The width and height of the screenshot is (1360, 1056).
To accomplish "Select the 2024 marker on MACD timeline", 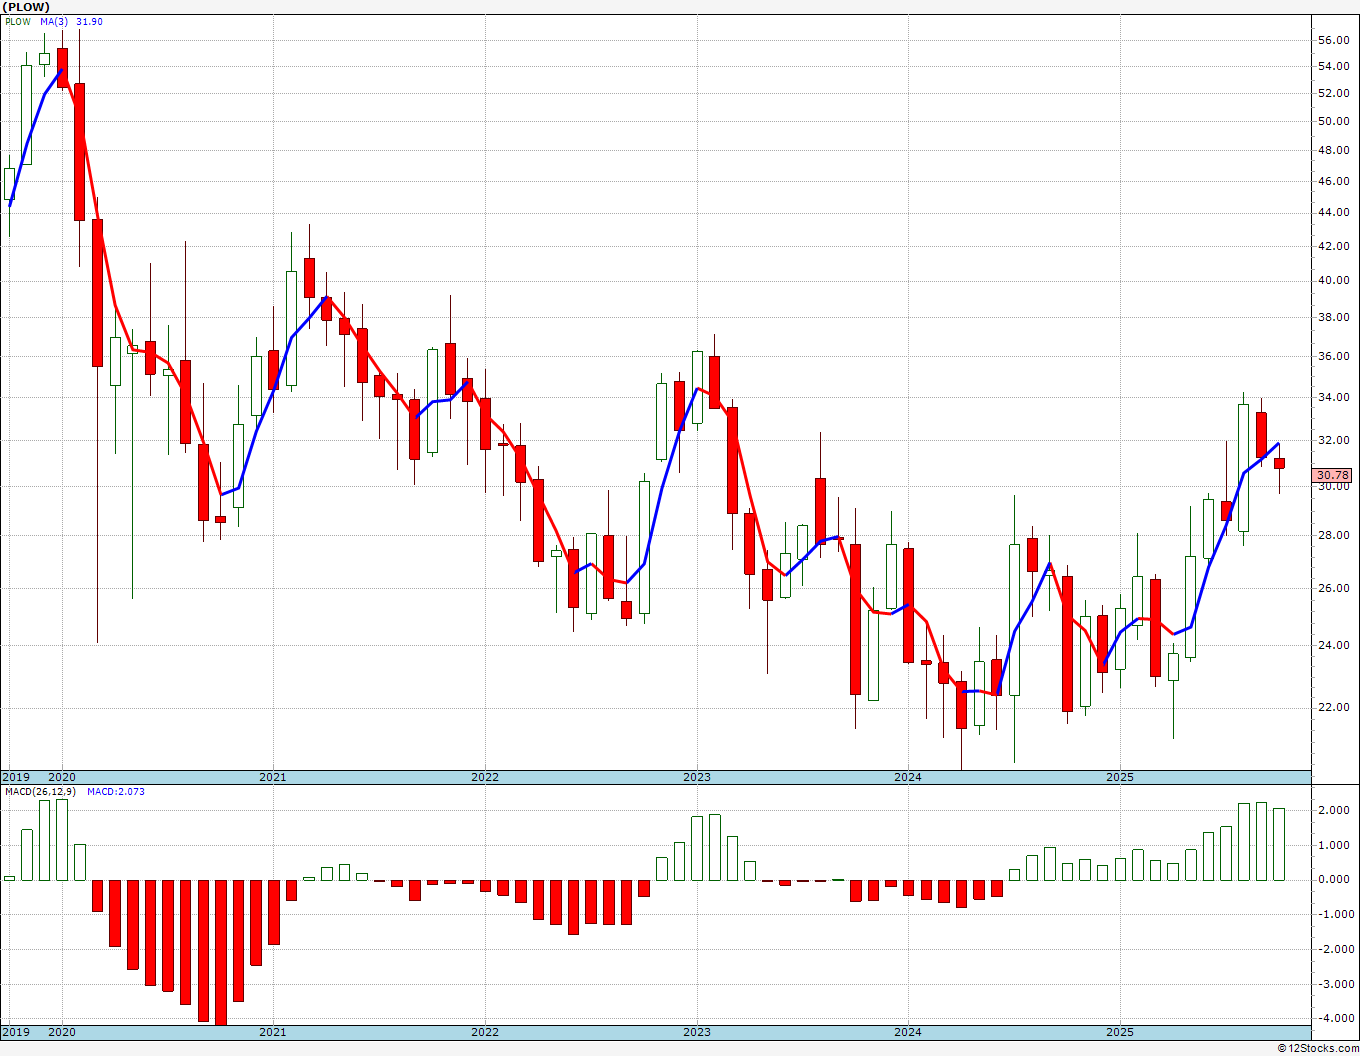I will [908, 1032].
